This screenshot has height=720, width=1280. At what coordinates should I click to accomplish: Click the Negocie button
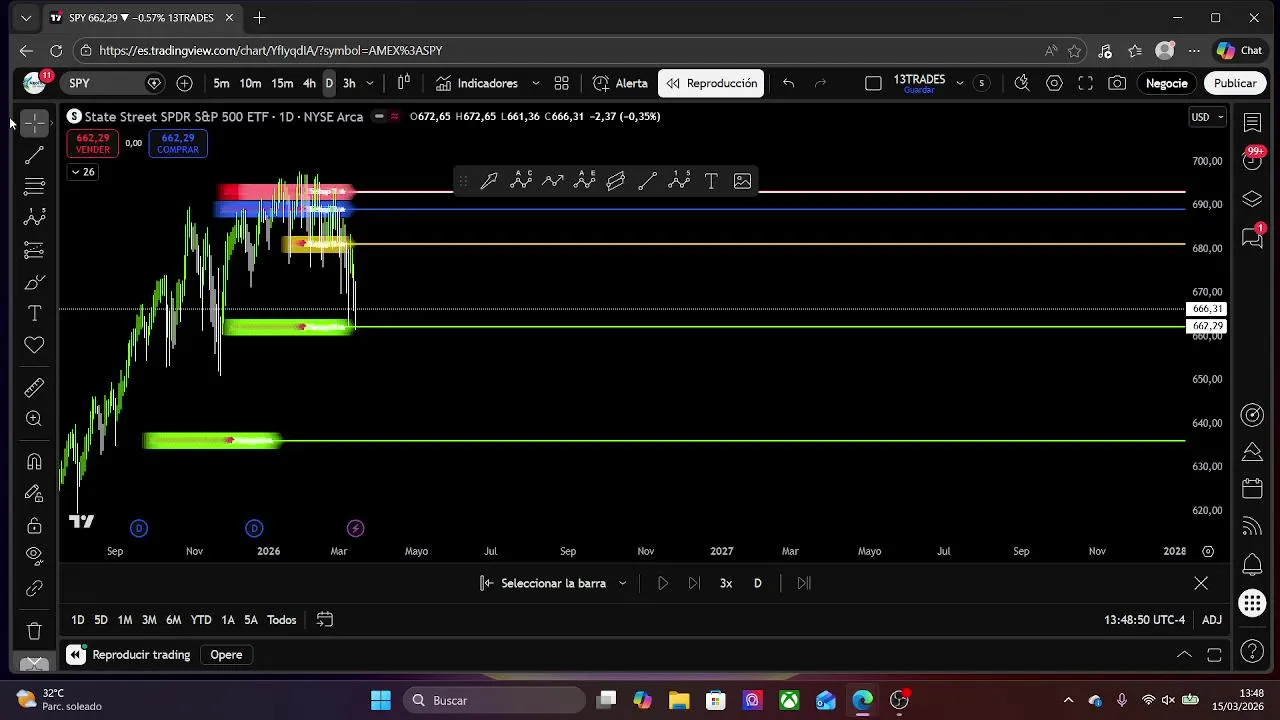[1166, 83]
